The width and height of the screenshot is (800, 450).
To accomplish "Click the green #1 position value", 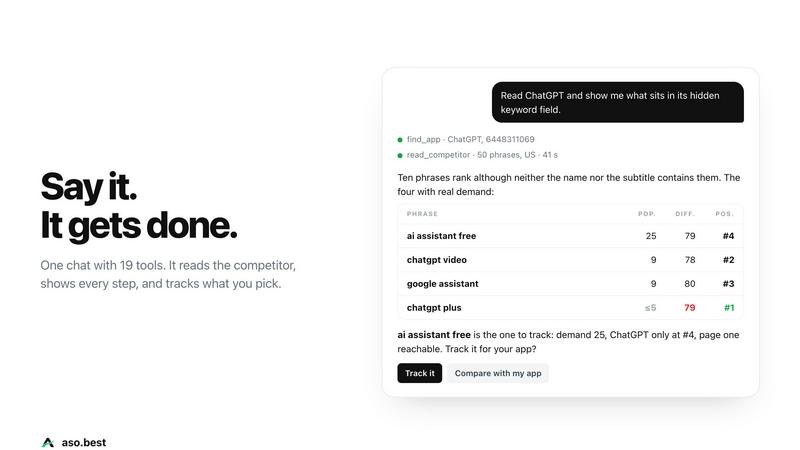I will click(x=729, y=308).
